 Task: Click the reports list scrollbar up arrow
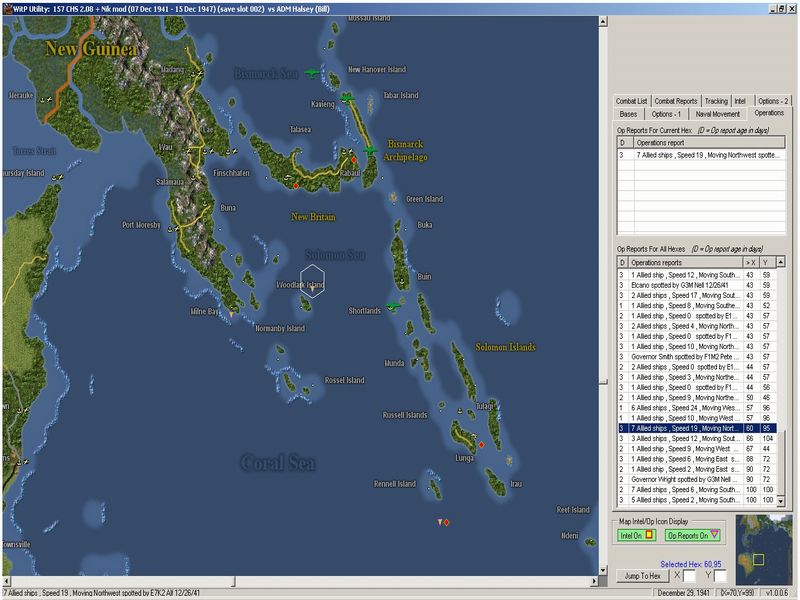780,262
